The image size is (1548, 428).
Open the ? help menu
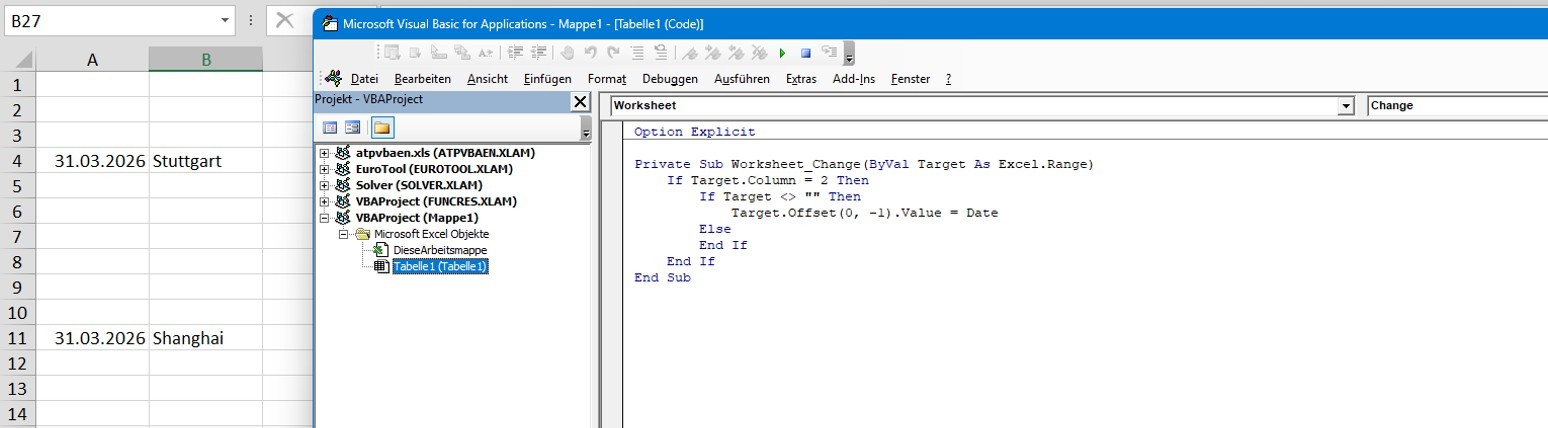tap(948, 79)
